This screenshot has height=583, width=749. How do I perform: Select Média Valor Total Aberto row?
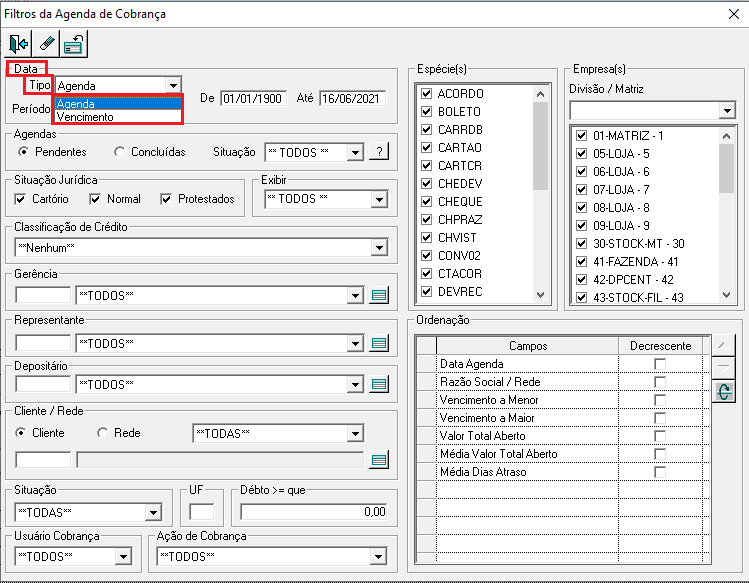[x=527, y=454]
